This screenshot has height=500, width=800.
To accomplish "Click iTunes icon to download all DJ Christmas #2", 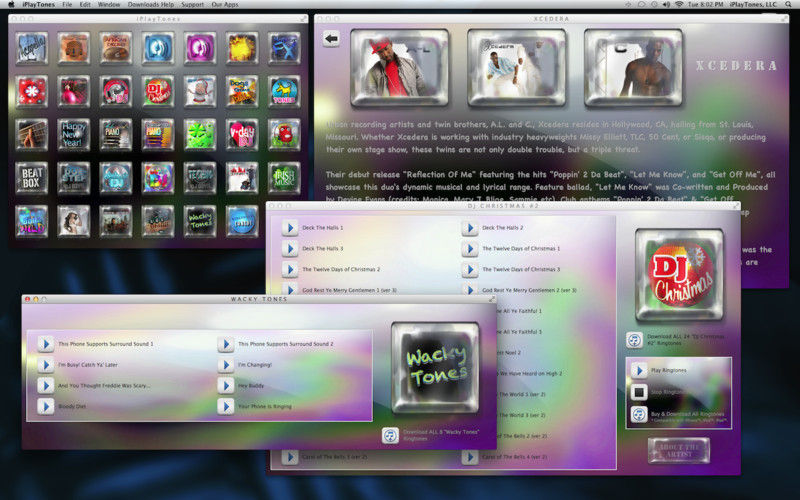I will pos(634,340).
